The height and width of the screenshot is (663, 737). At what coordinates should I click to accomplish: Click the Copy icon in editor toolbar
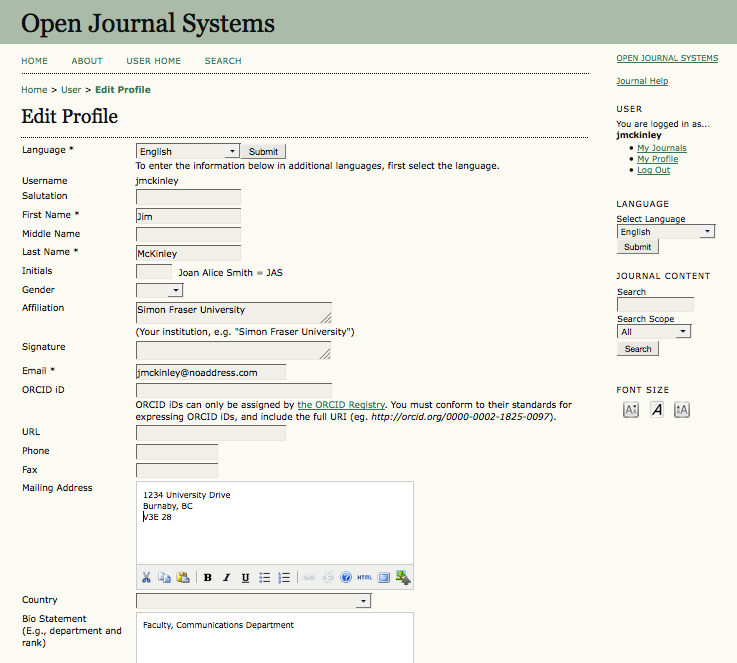[x=164, y=577]
